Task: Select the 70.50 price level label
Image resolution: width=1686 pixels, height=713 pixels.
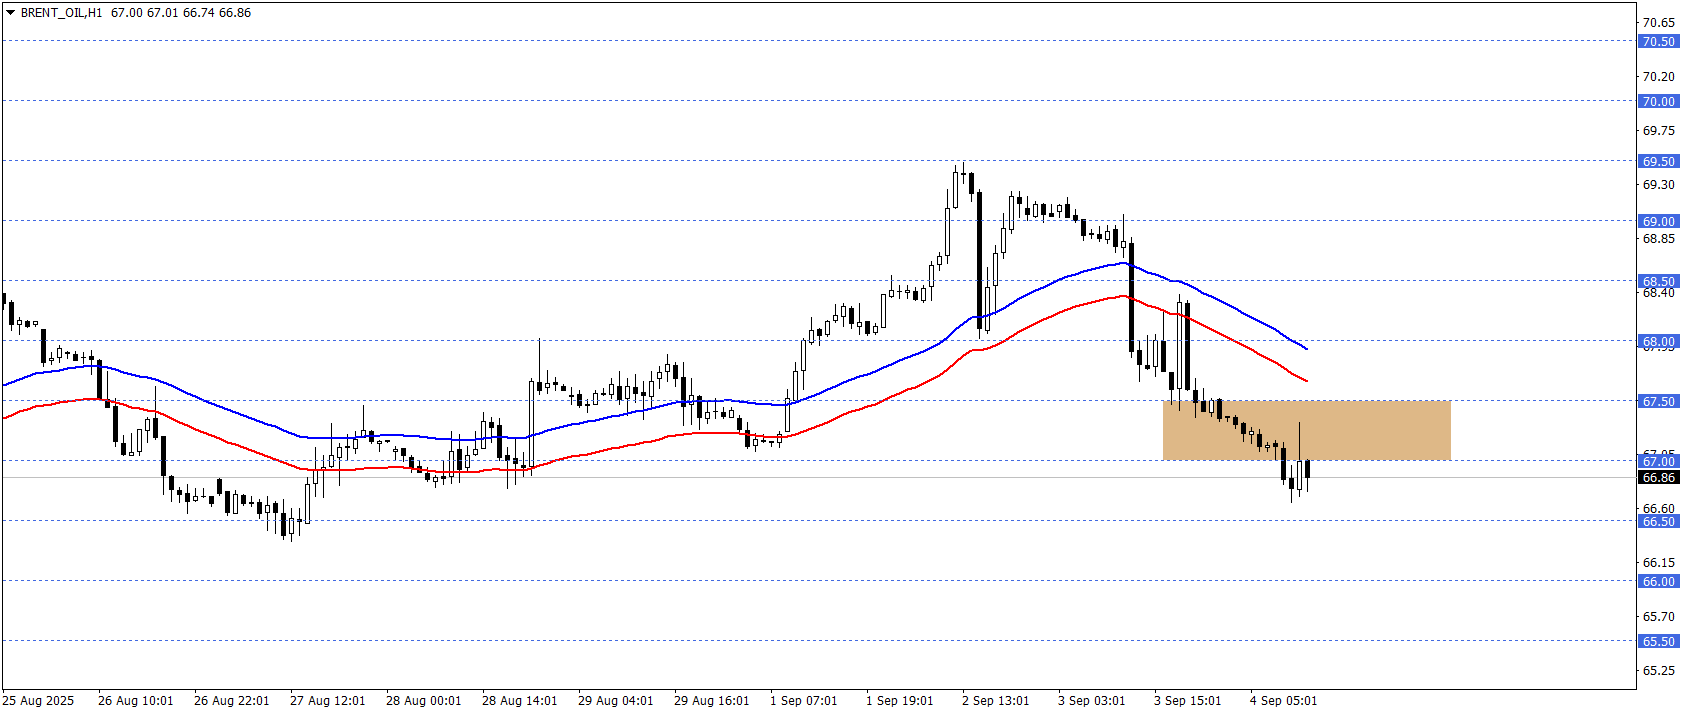Action: coord(1658,41)
